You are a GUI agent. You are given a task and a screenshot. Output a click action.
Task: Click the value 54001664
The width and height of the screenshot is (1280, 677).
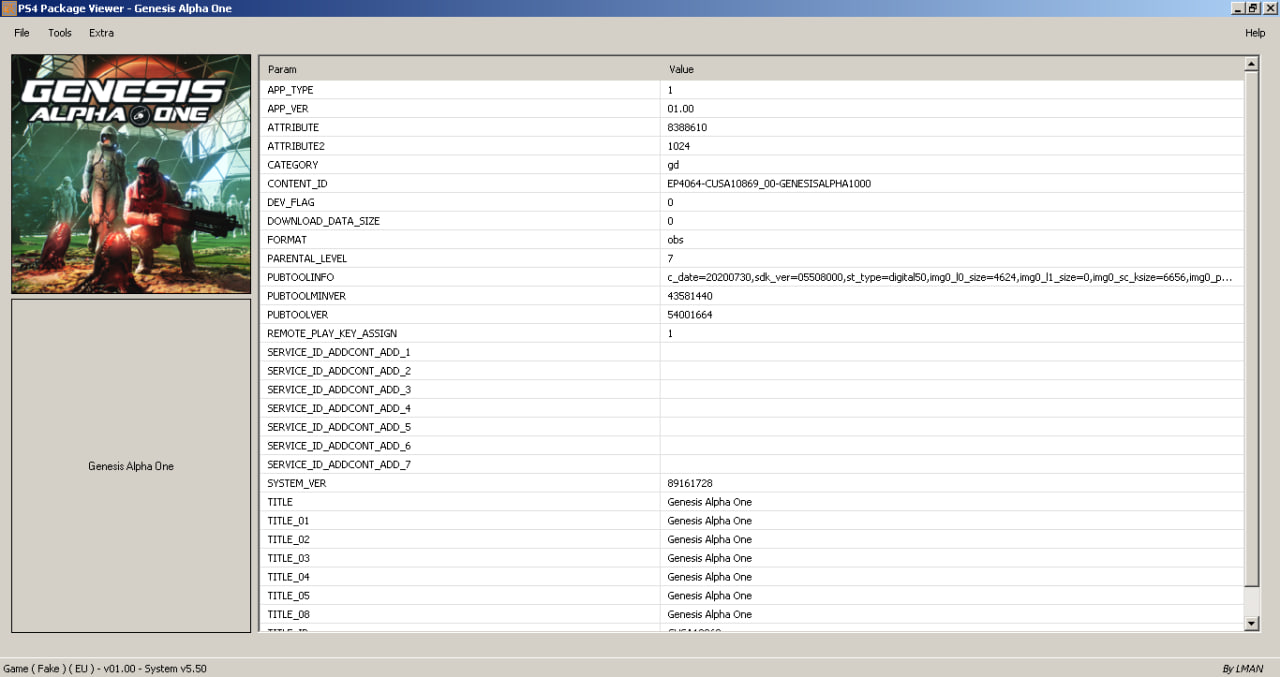(x=690, y=315)
